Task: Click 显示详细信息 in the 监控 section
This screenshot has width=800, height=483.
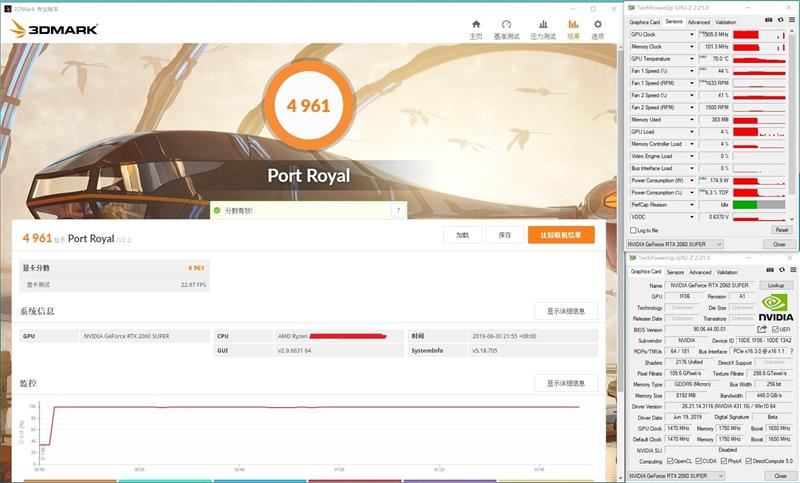Action: 566,383
